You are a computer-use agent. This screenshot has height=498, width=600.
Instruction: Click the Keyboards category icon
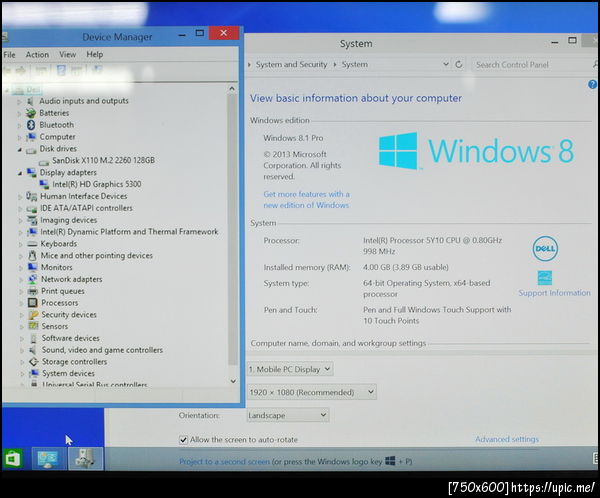pyautogui.click(x=32, y=244)
